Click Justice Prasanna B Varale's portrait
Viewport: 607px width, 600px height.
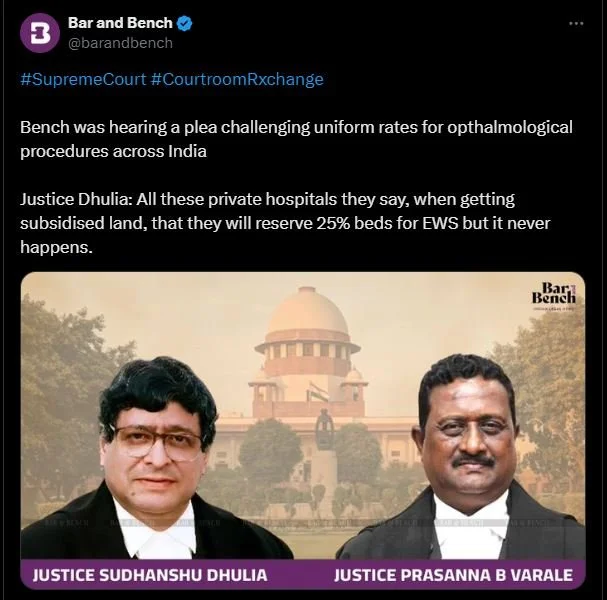(465, 457)
